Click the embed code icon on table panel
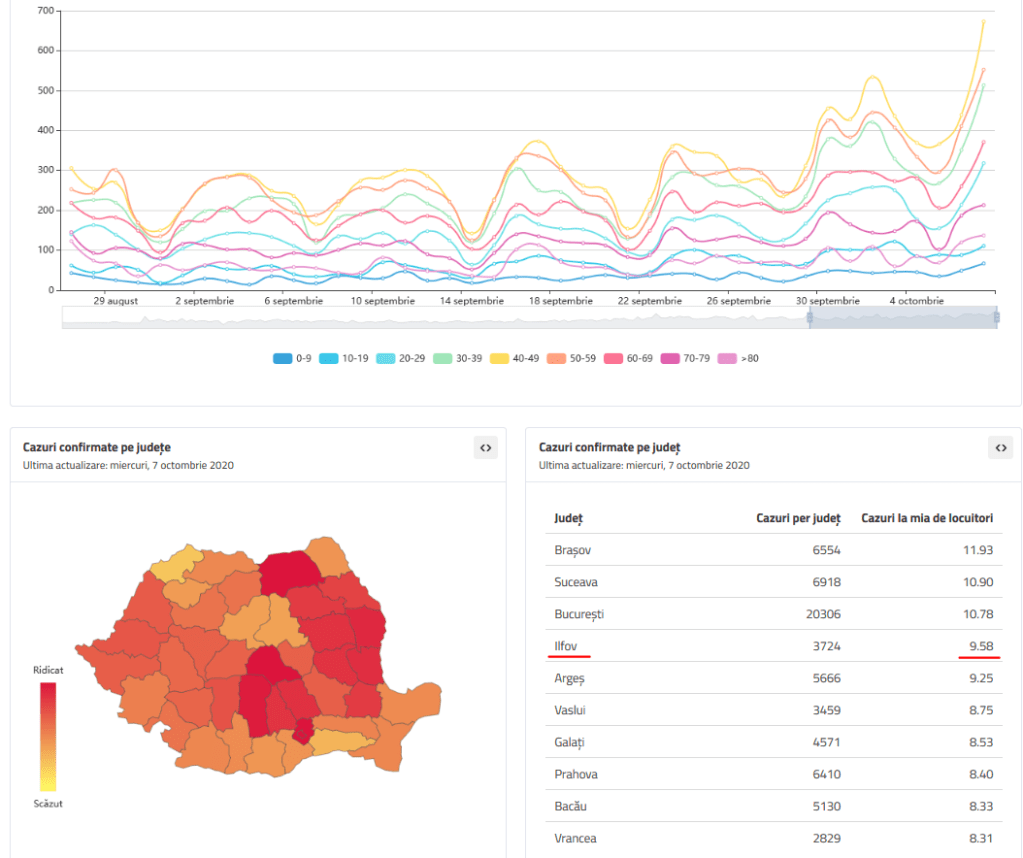Screen dimensions: 1023x858 [x=1000, y=448]
